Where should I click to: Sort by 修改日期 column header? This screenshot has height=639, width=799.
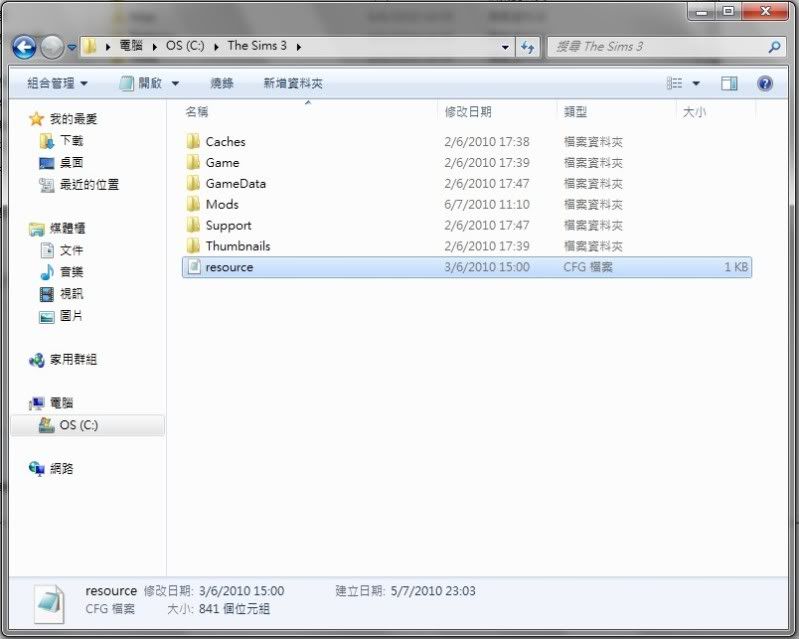tap(468, 112)
